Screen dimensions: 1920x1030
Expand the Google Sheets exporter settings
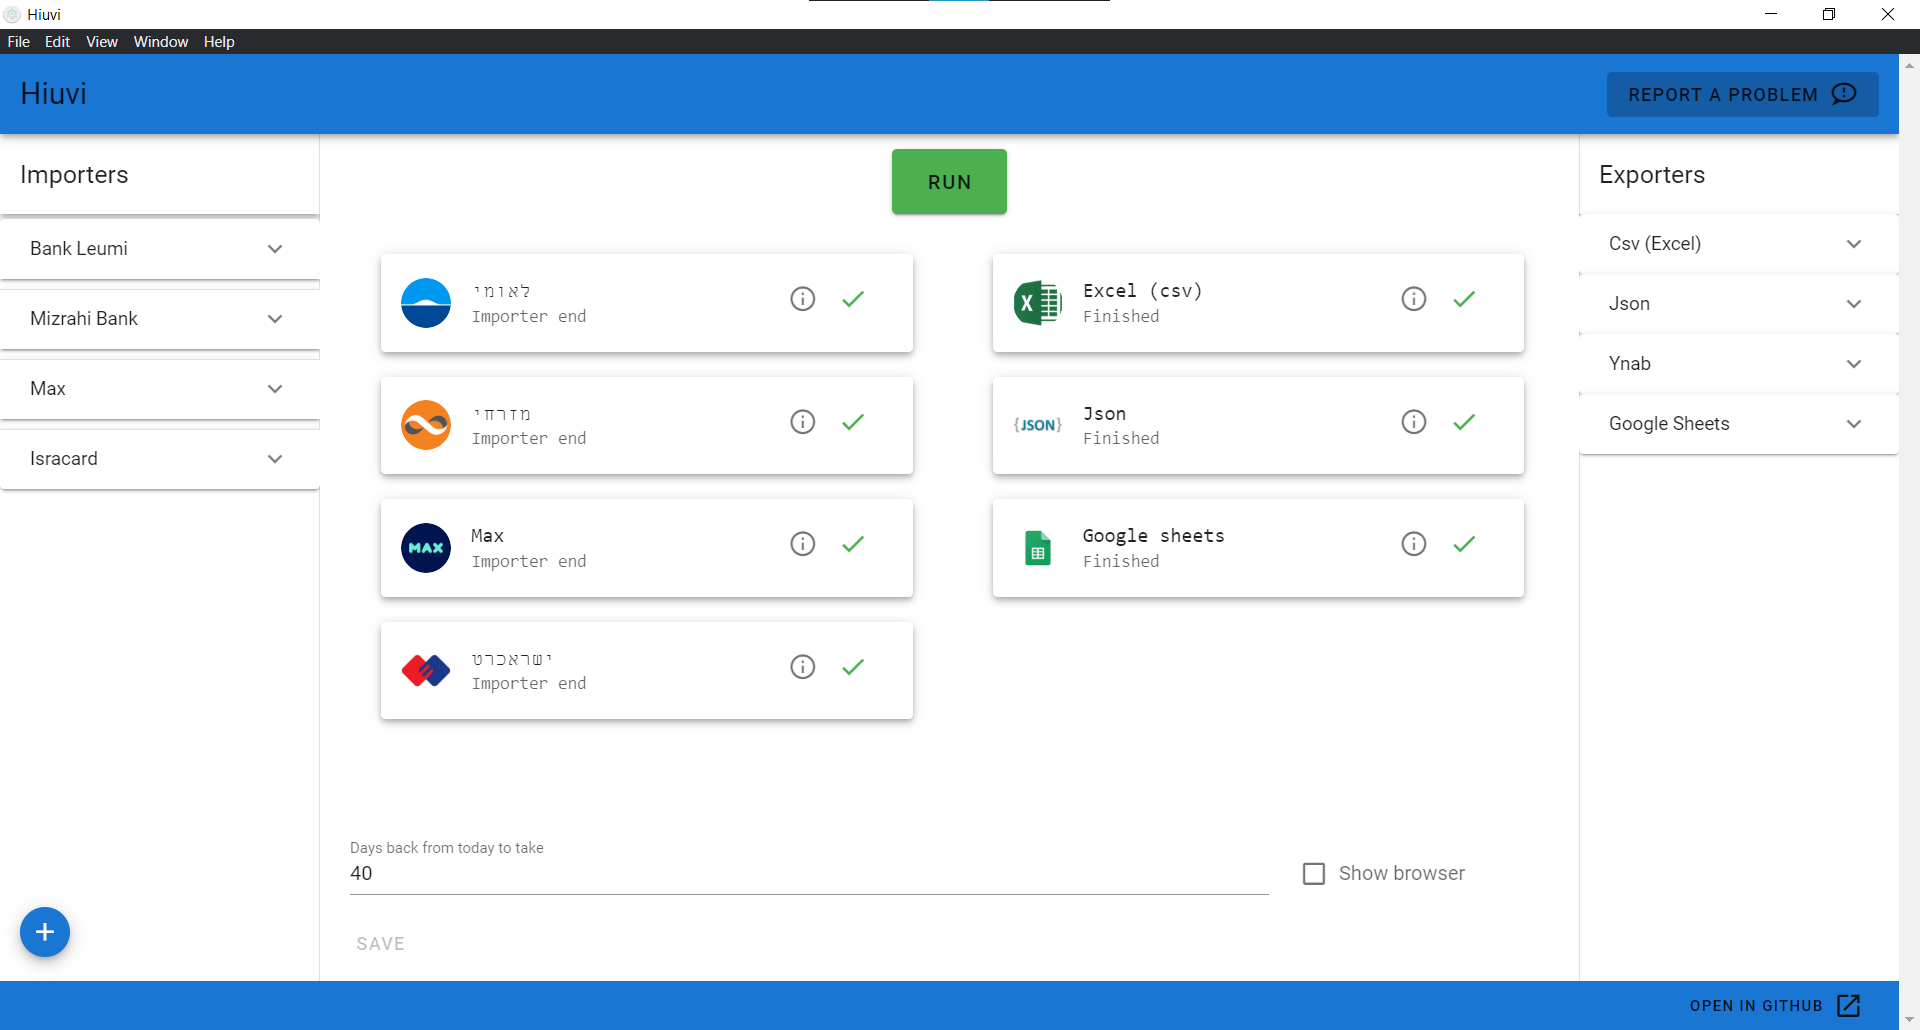(x=1738, y=424)
